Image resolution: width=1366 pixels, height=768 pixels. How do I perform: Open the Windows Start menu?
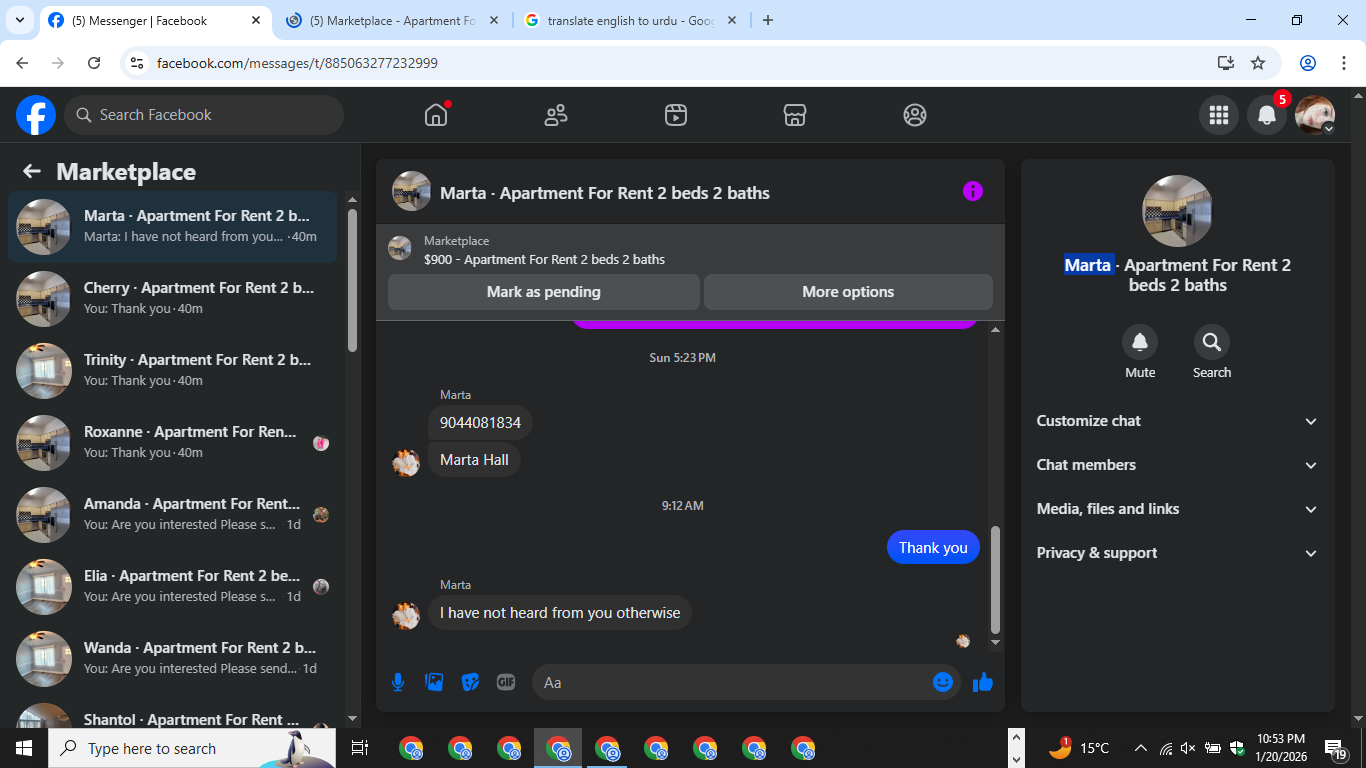point(23,748)
